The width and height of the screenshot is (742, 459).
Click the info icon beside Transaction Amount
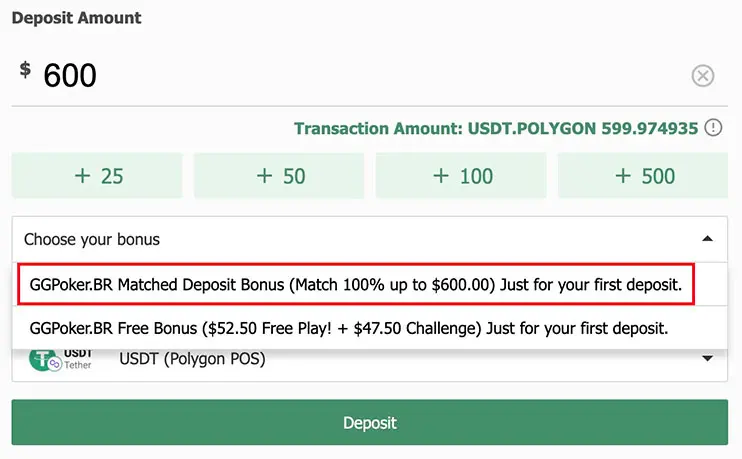pos(713,127)
